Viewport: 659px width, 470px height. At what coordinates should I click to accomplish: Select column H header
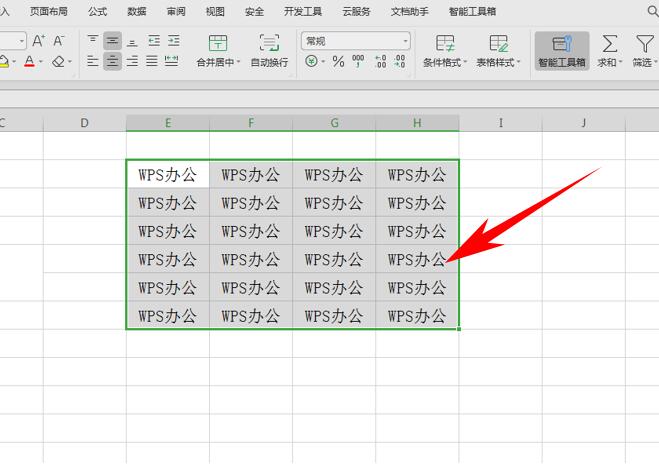point(417,123)
